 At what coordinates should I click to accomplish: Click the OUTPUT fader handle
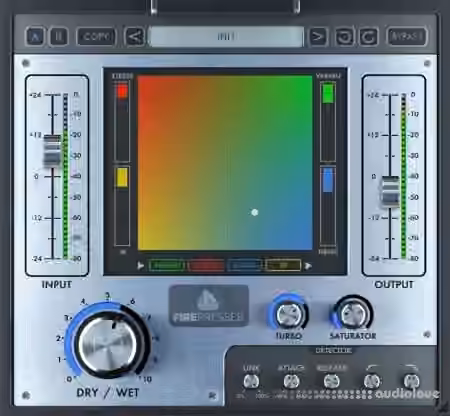coord(390,191)
